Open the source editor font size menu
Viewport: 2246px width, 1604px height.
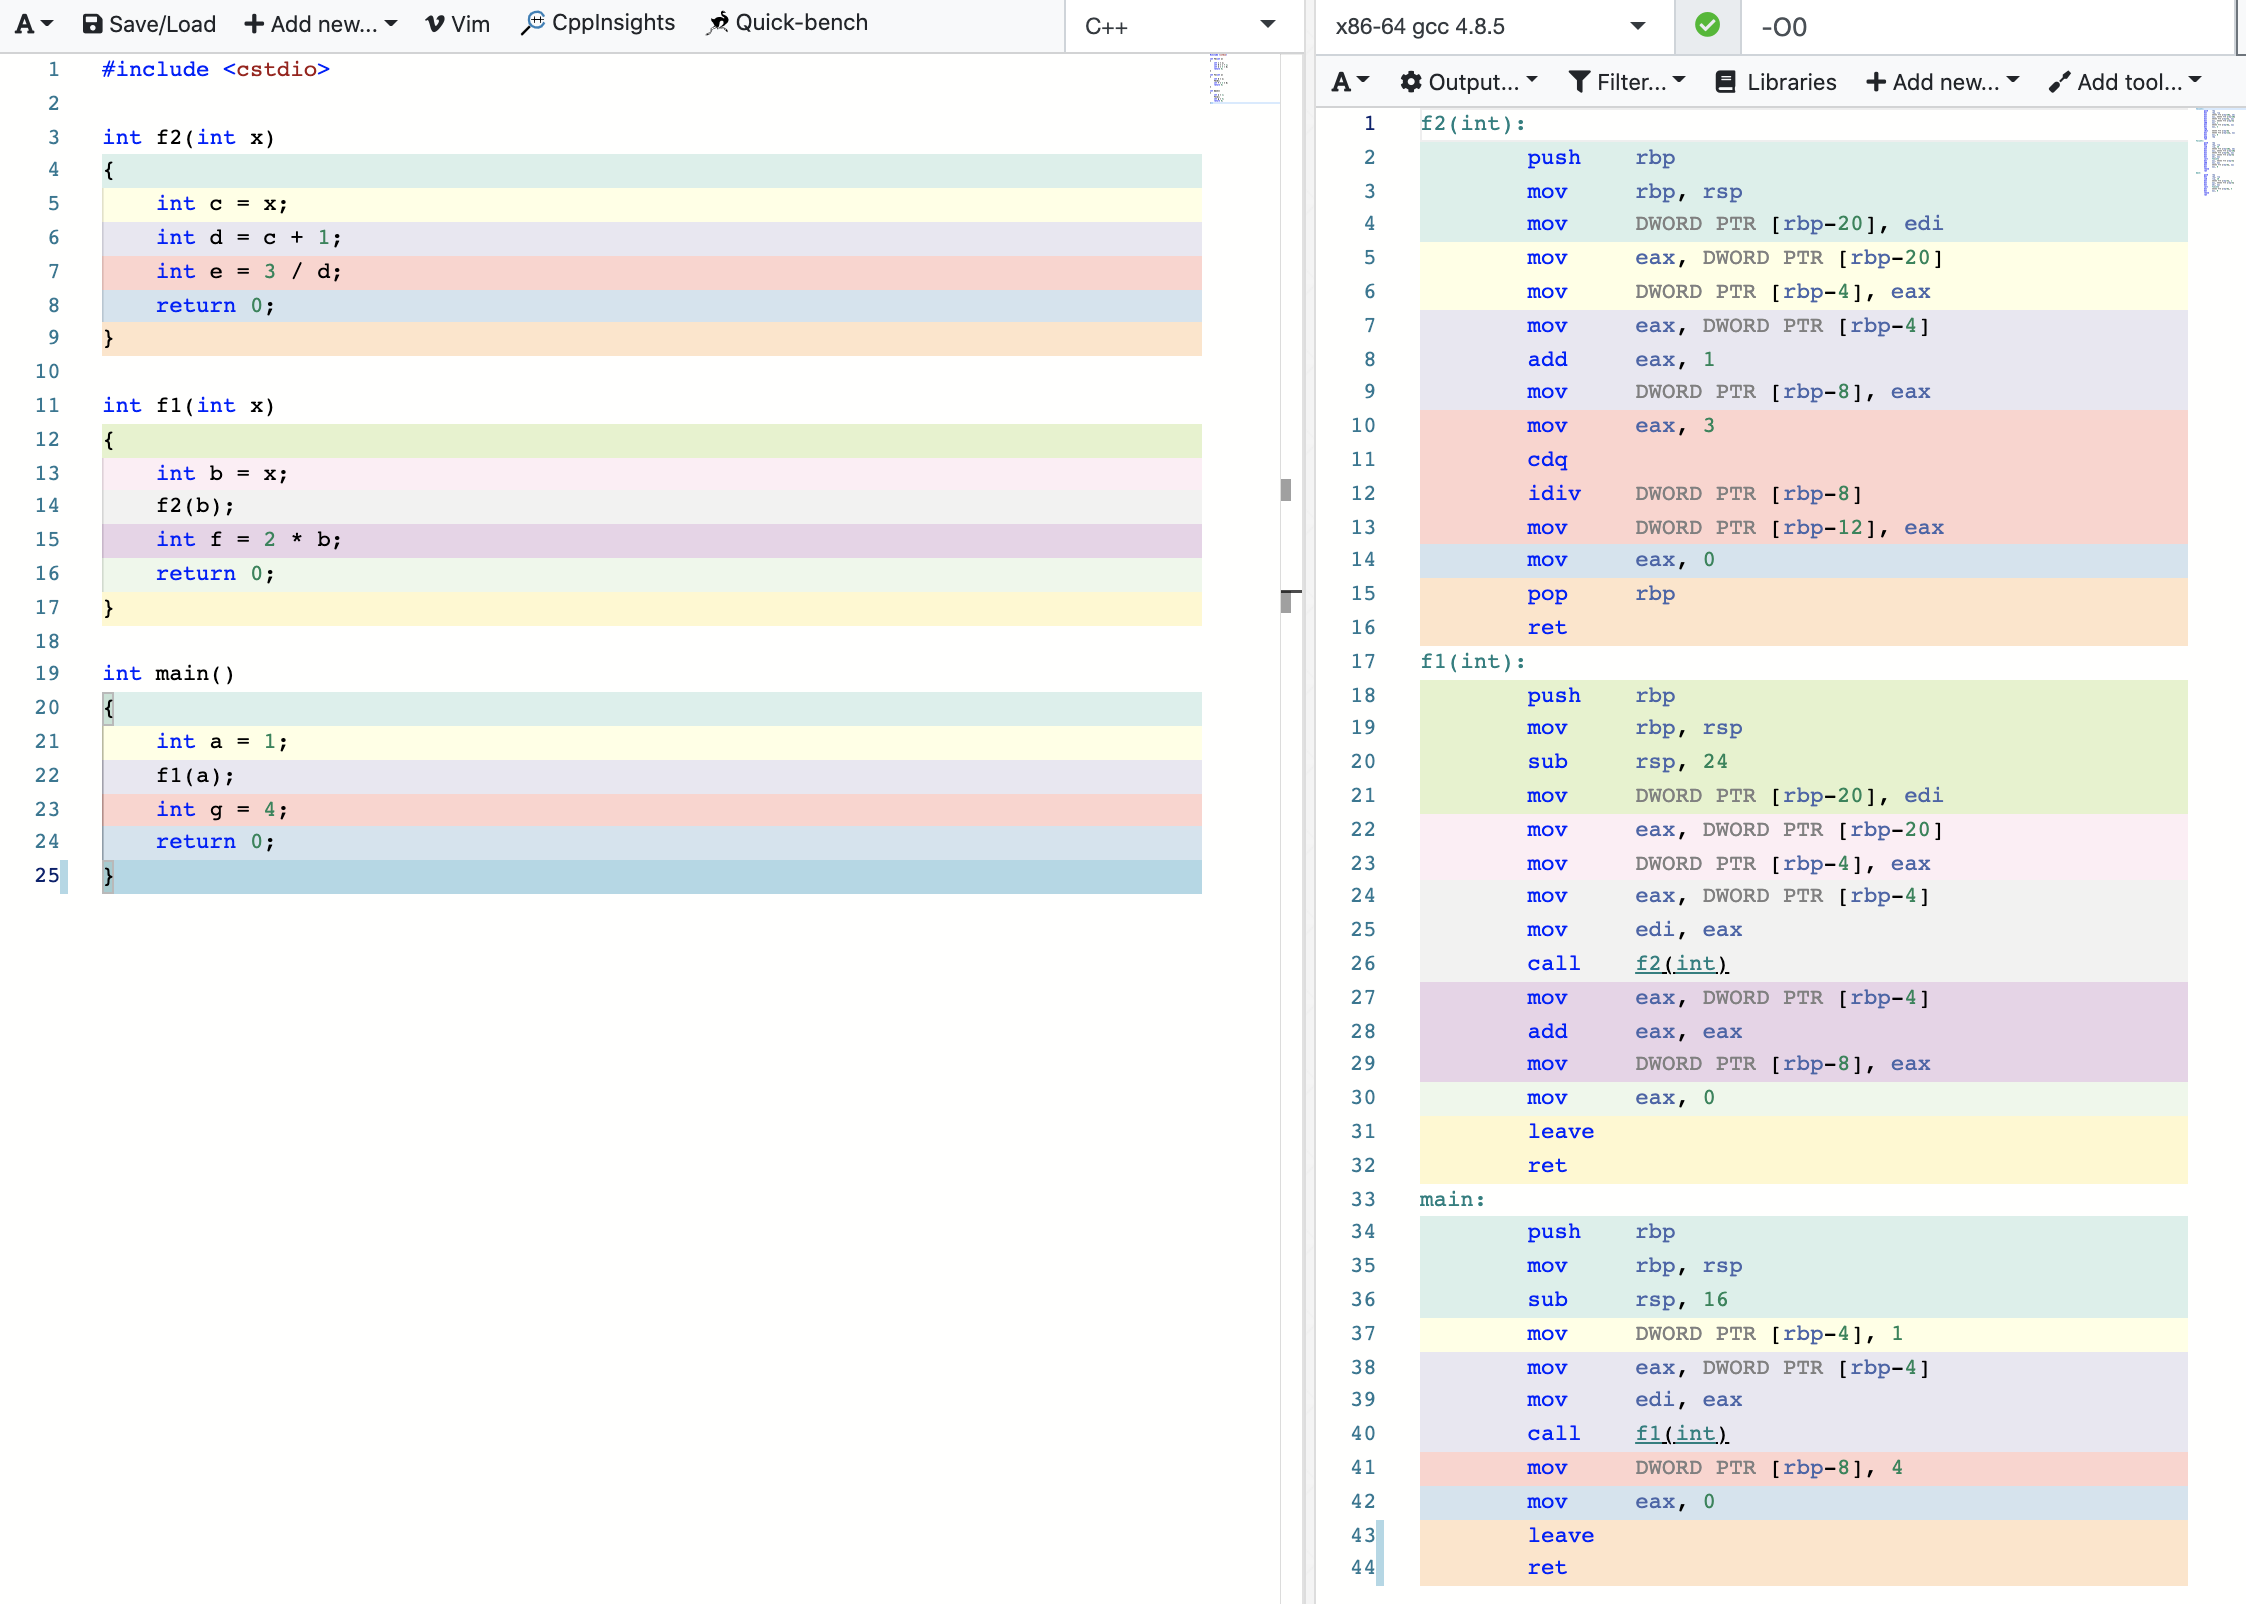point(34,23)
